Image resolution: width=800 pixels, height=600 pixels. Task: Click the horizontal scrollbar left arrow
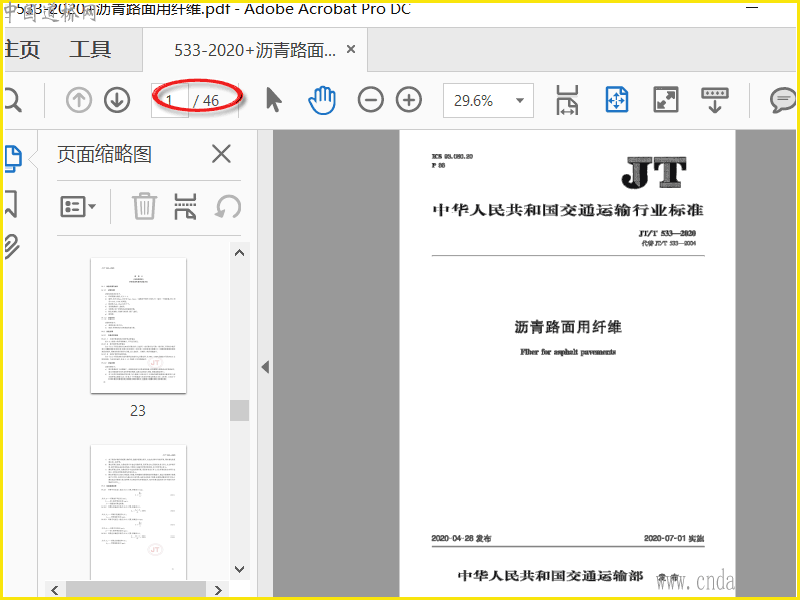click(55, 590)
